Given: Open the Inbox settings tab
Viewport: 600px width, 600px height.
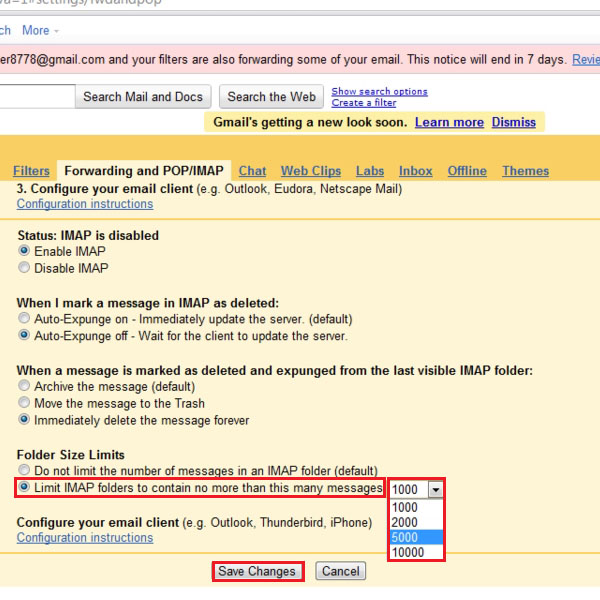Looking at the screenshot, I should pos(416,171).
